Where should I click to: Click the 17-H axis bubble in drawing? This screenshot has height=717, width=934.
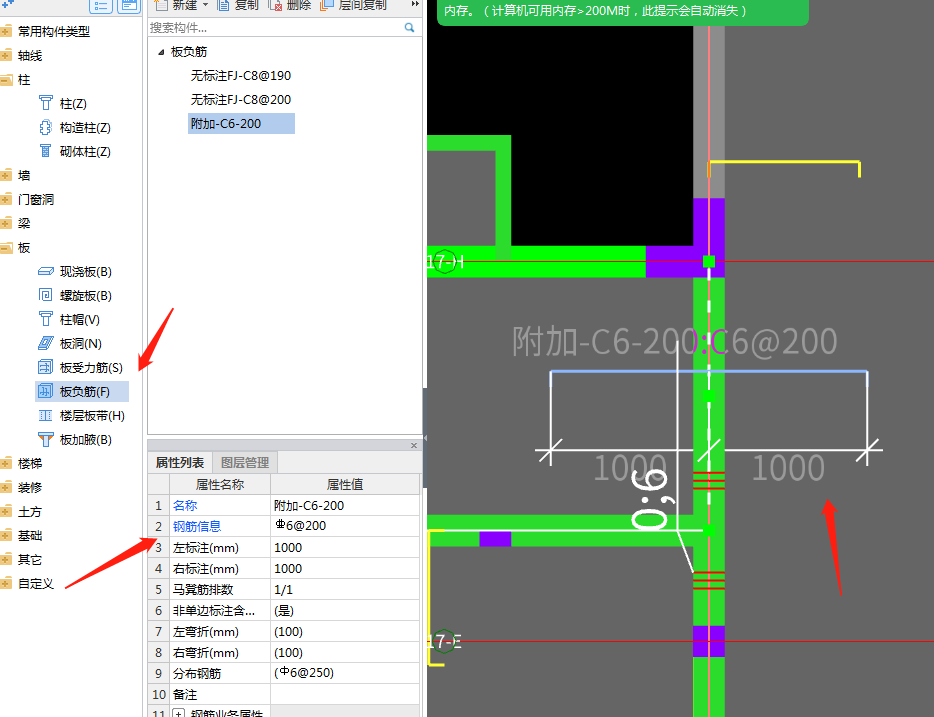(x=444, y=261)
